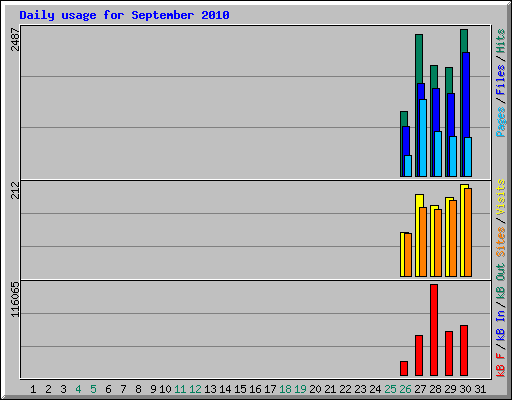This screenshot has height=400, width=512.
Task: Click day label 25 on the x-axis
Action: point(390,389)
